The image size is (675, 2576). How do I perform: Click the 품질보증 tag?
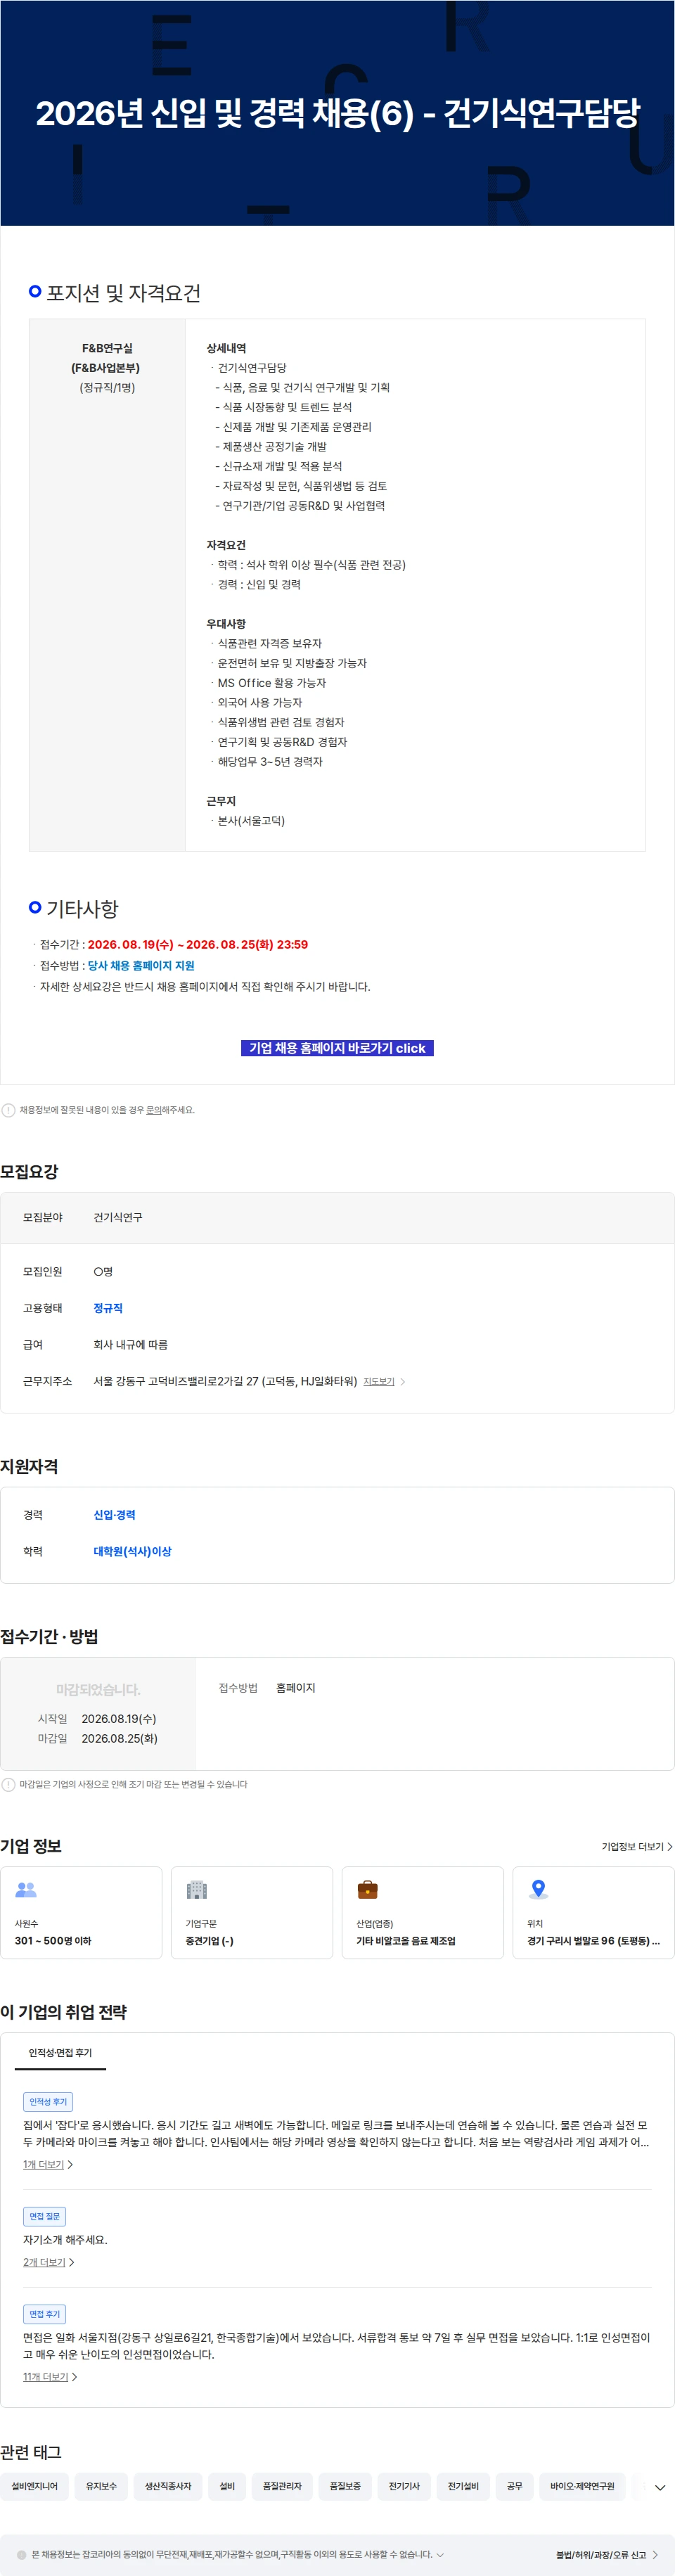click(345, 2486)
